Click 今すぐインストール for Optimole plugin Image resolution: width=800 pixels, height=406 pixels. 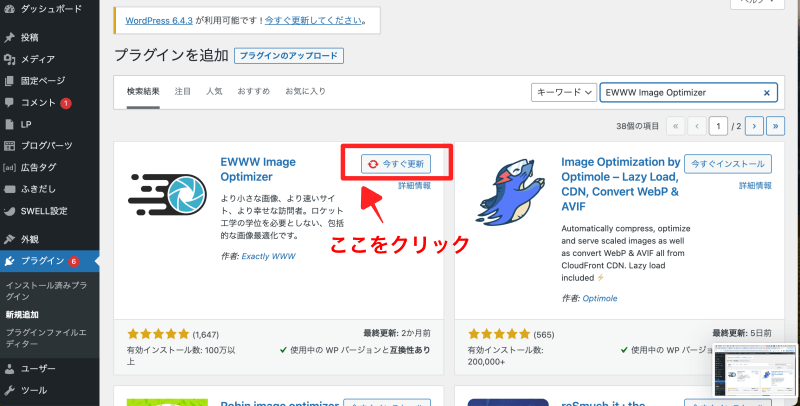728,164
